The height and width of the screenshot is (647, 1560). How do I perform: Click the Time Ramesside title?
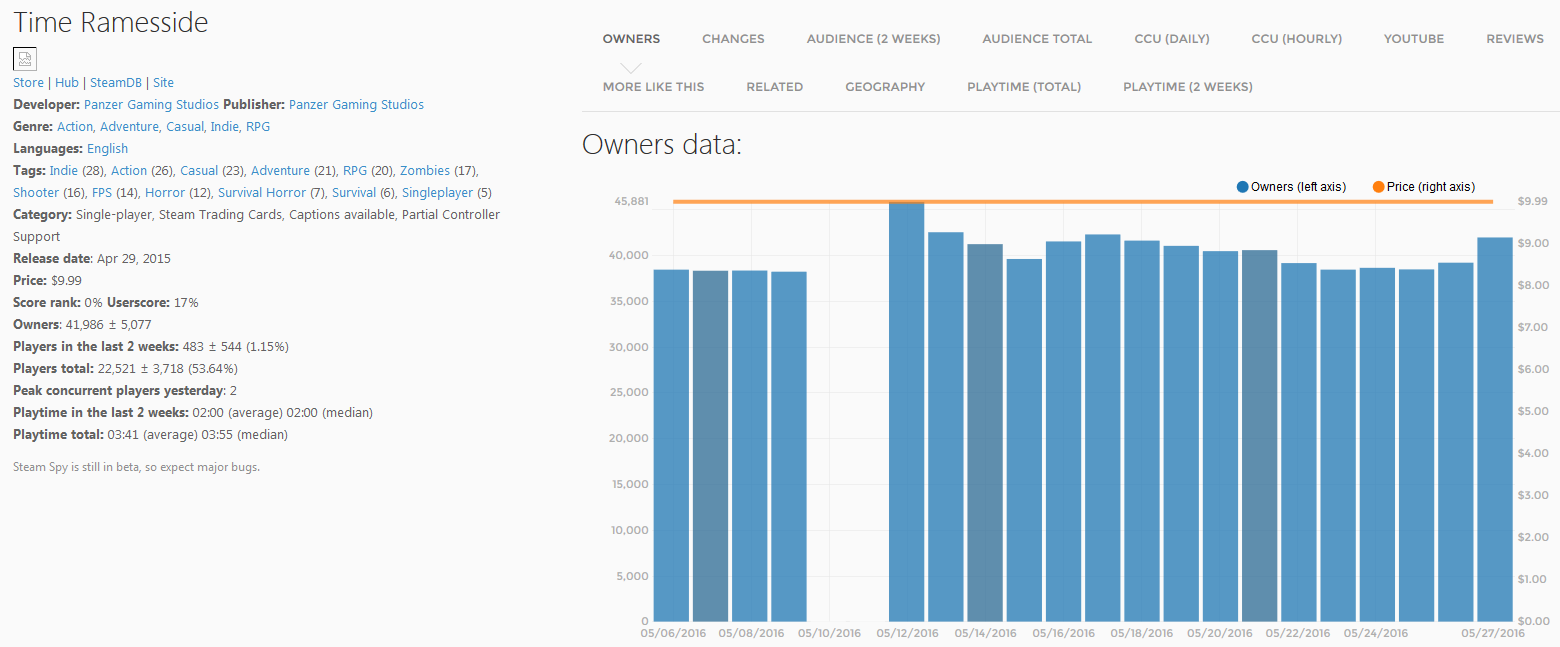[x=111, y=22]
